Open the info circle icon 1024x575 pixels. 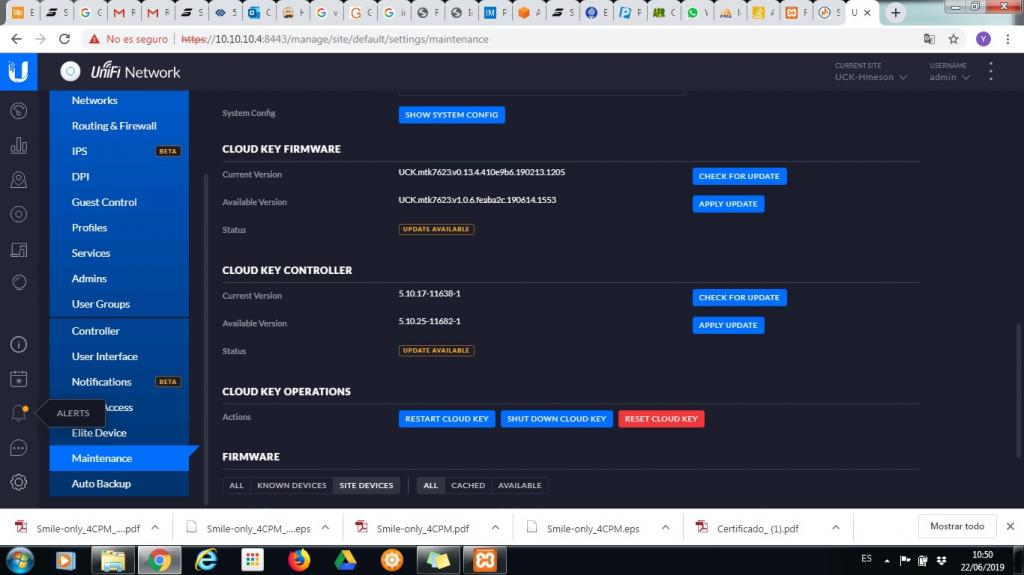[18, 344]
